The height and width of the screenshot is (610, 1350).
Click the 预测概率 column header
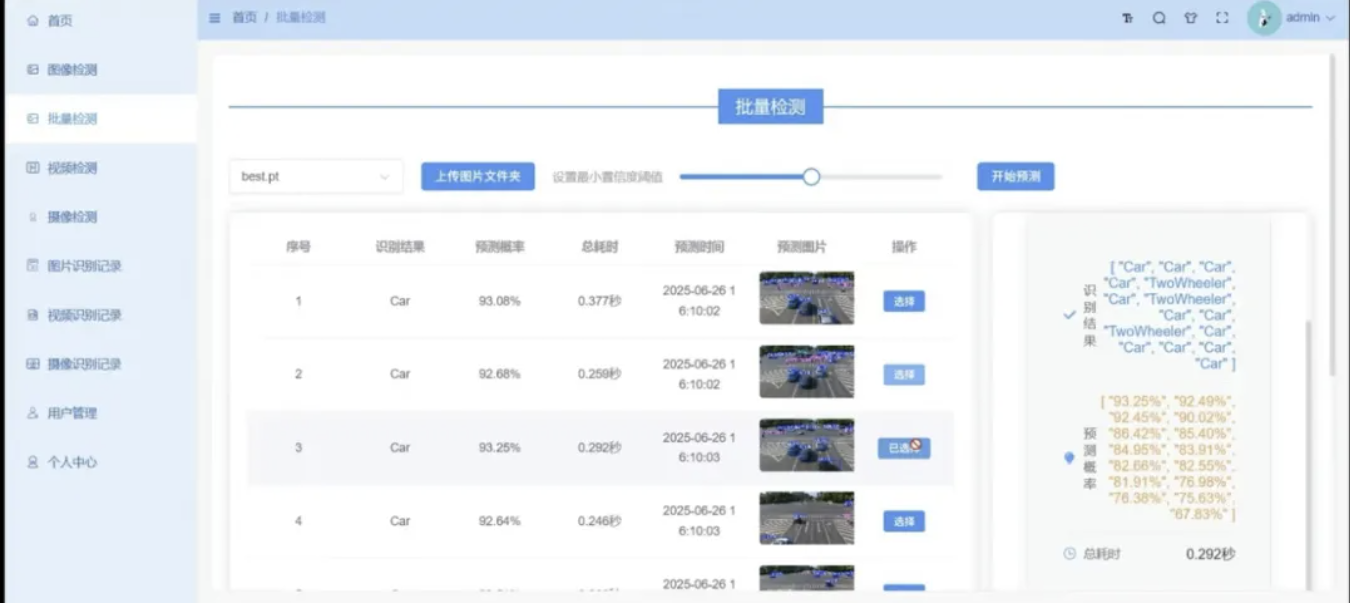point(499,246)
